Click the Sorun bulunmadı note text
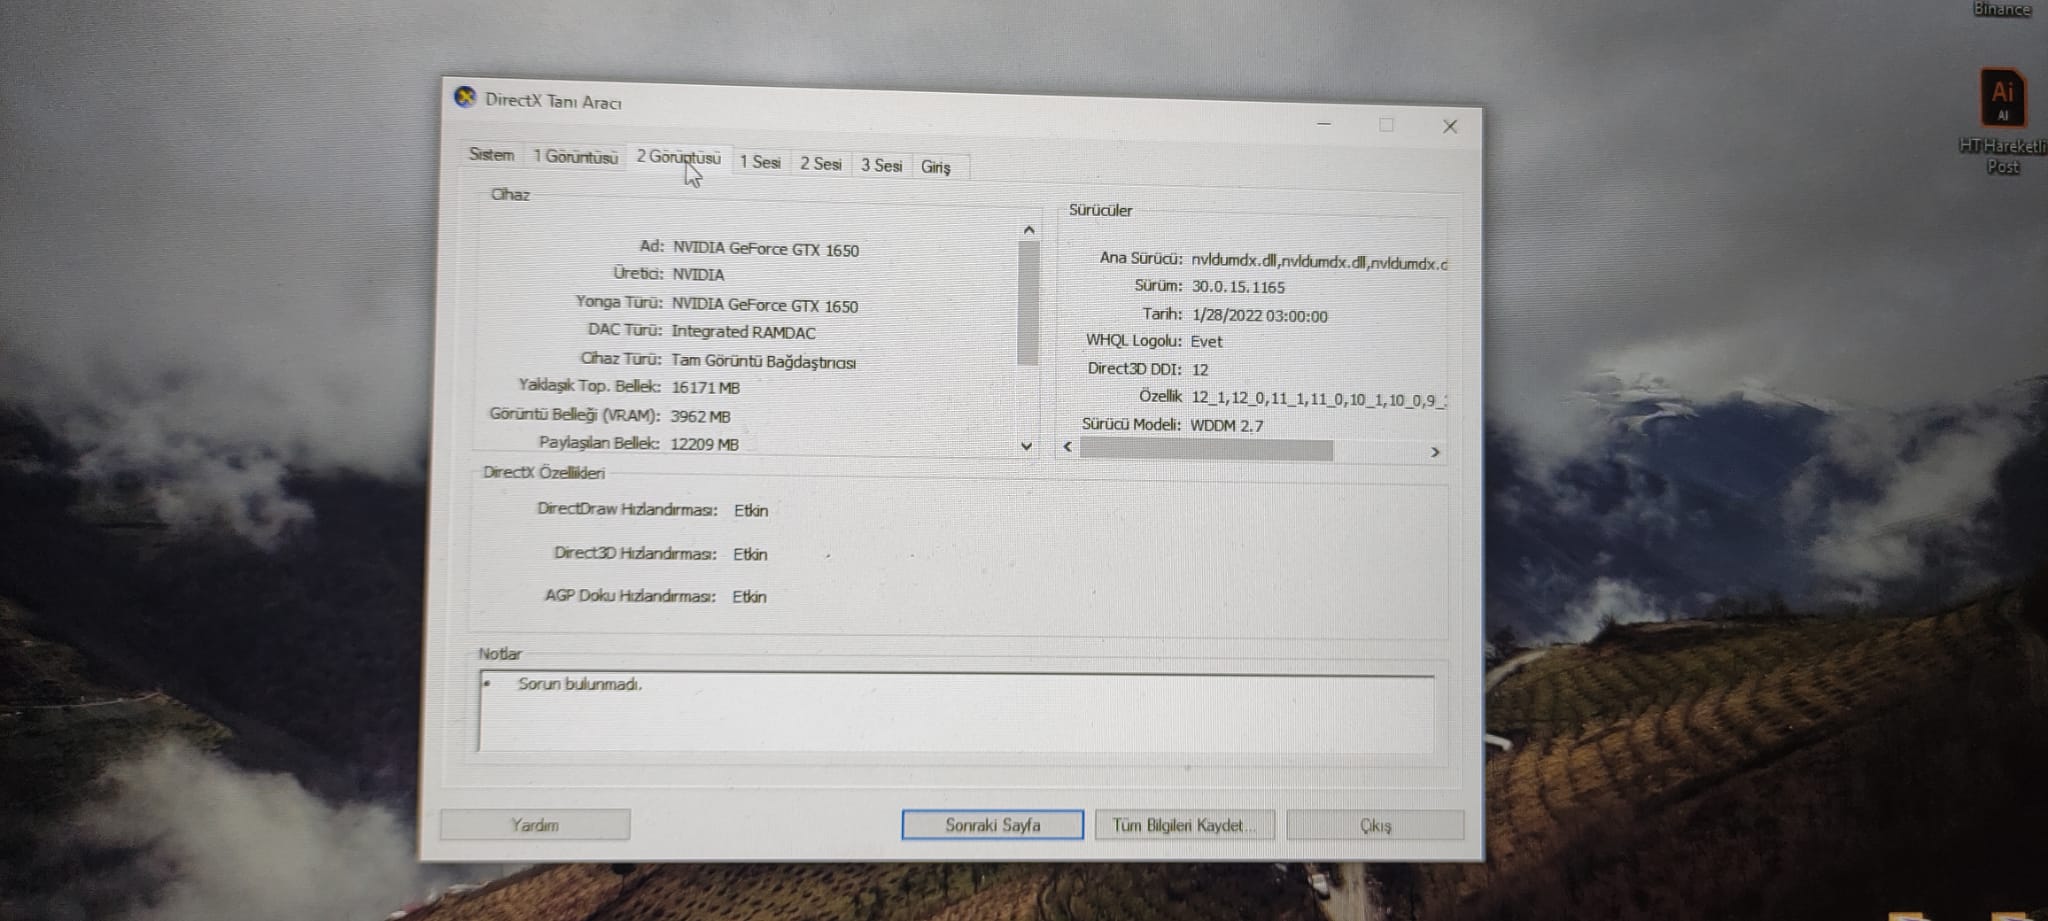Image resolution: width=2048 pixels, height=921 pixels. [580, 684]
